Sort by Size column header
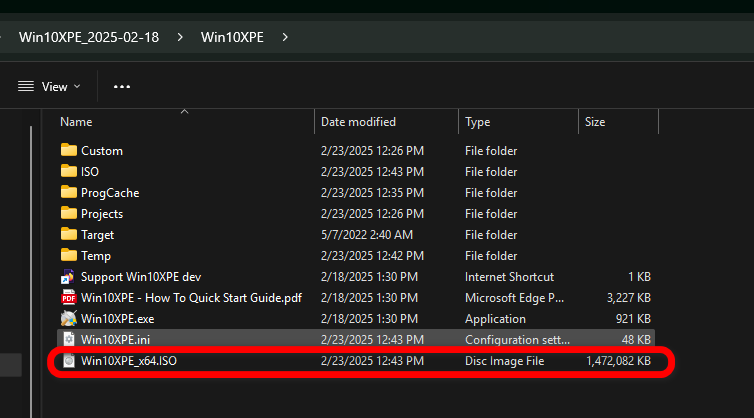The height and width of the screenshot is (418, 754). coord(595,122)
